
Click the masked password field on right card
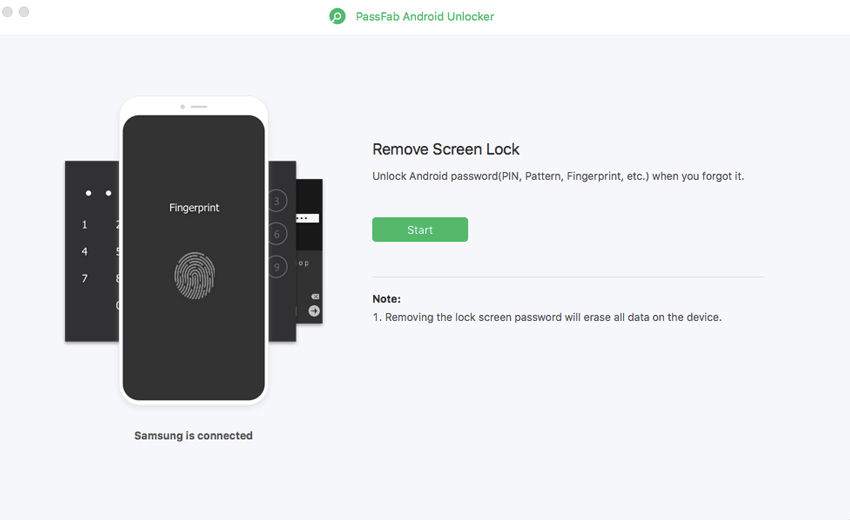[308, 218]
